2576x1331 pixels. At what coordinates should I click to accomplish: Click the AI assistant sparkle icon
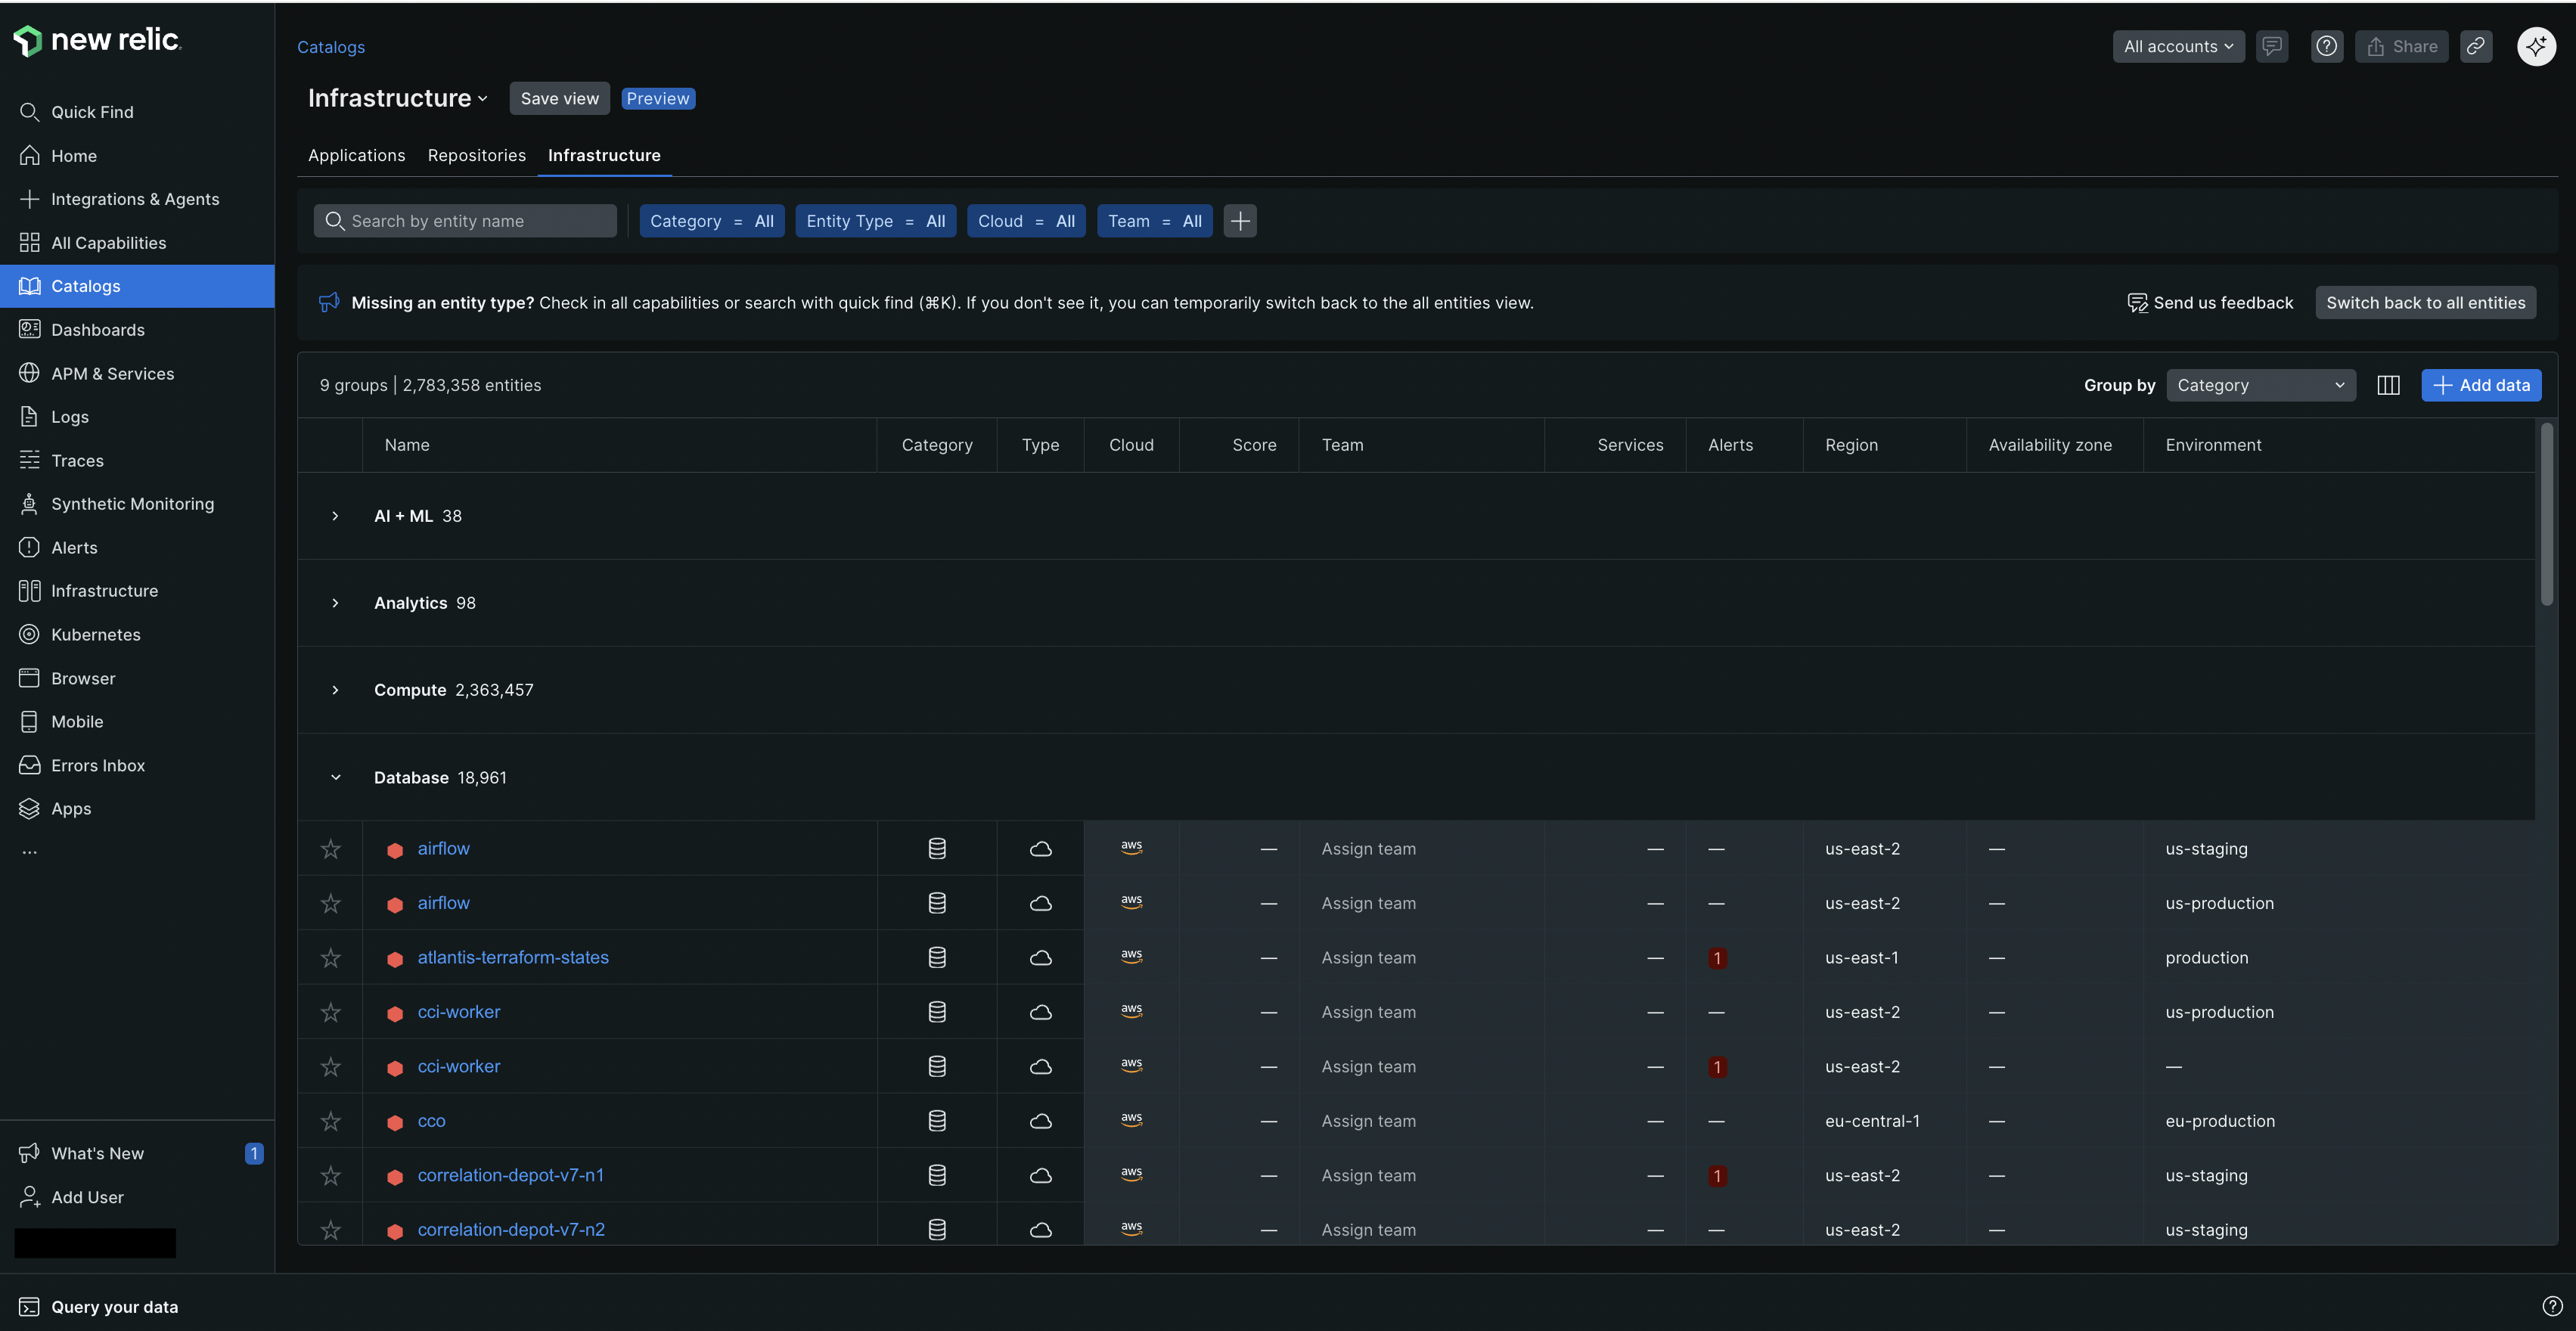[2536, 46]
